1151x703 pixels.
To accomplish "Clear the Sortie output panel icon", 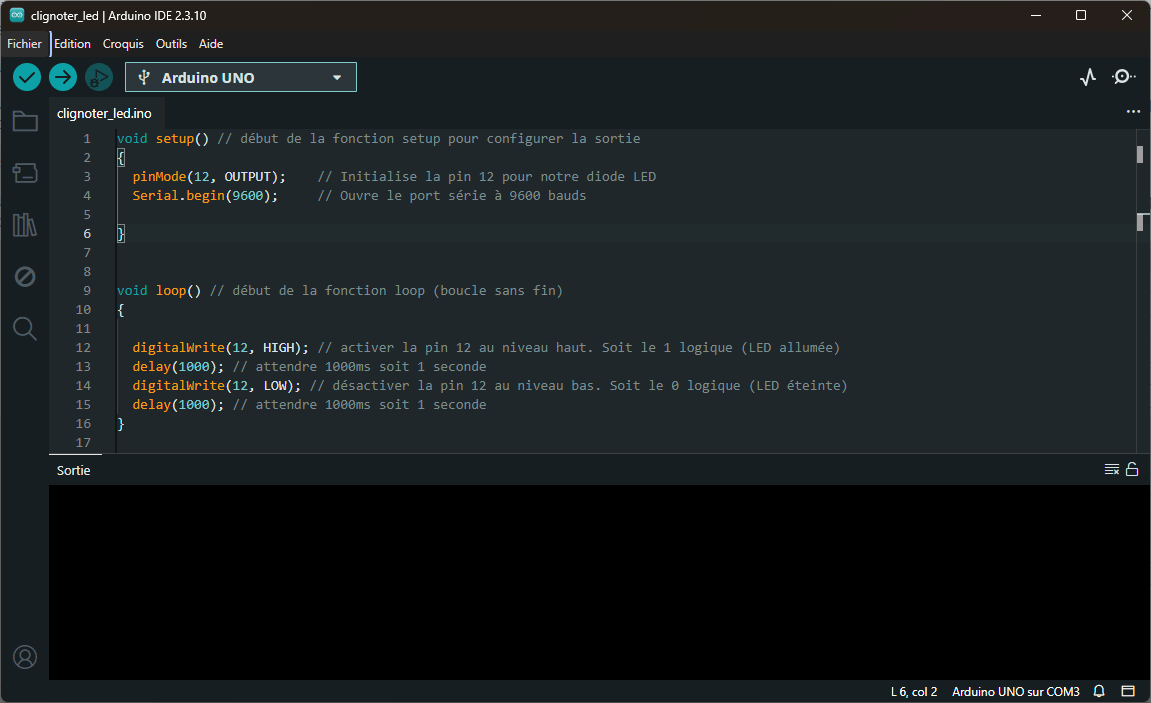I will click(1111, 470).
